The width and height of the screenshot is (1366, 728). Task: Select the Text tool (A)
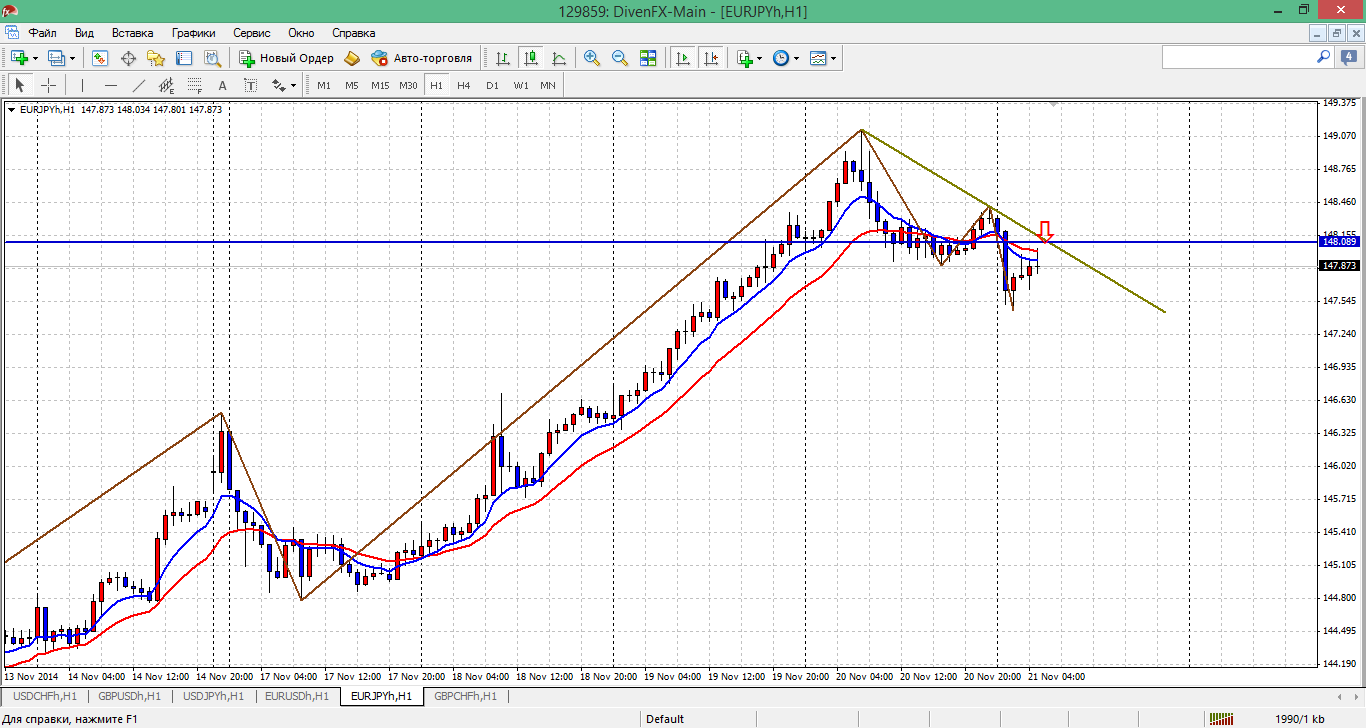223,85
